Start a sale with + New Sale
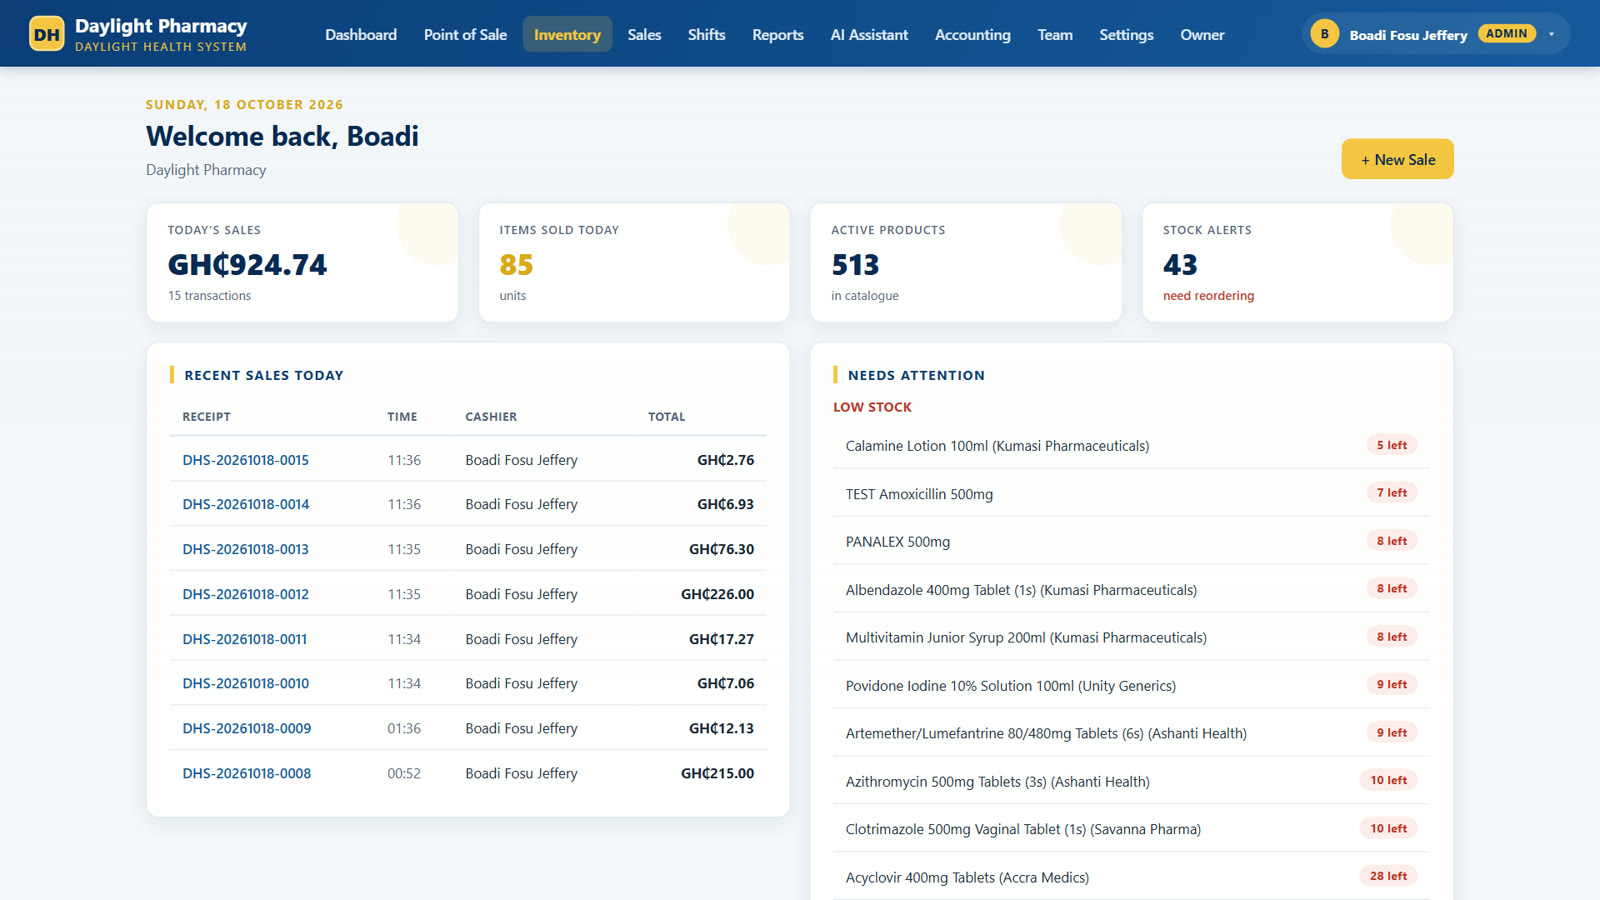 pos(1397,159)
